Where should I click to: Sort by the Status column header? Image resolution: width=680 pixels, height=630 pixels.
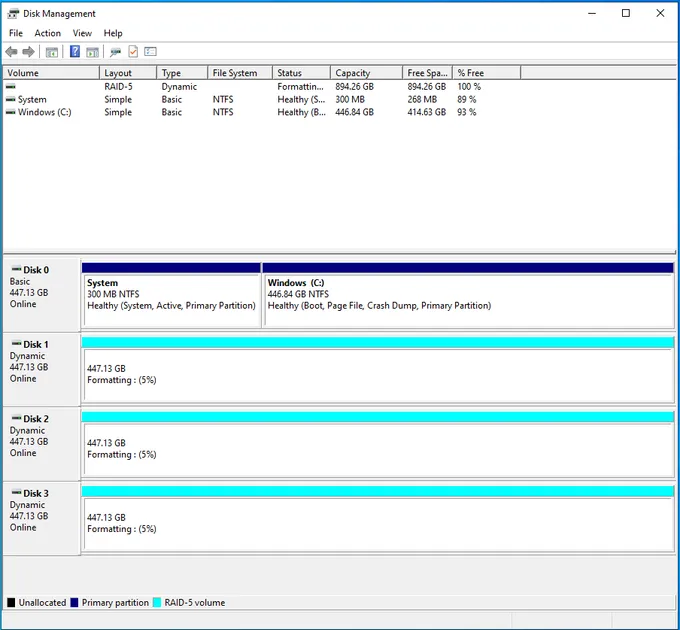click(301, 73)
